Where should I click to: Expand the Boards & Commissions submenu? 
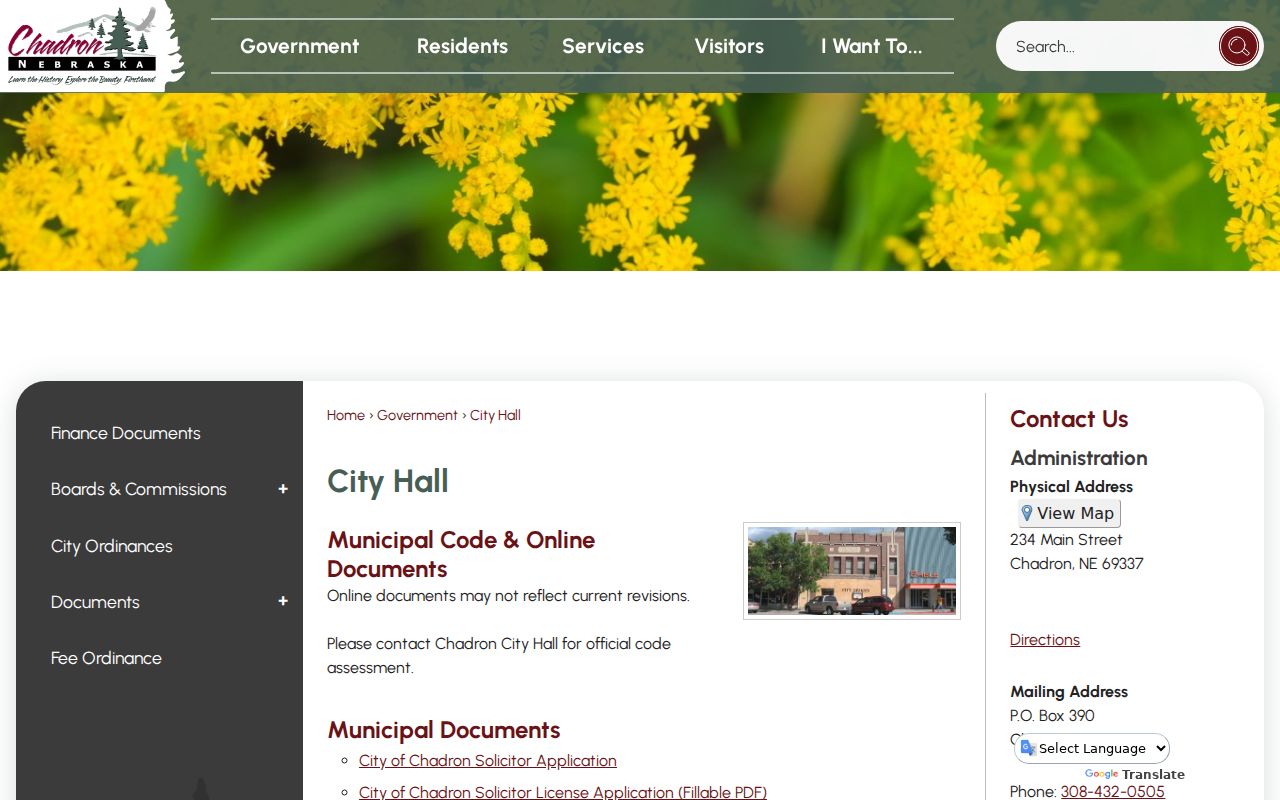(283, 489)
